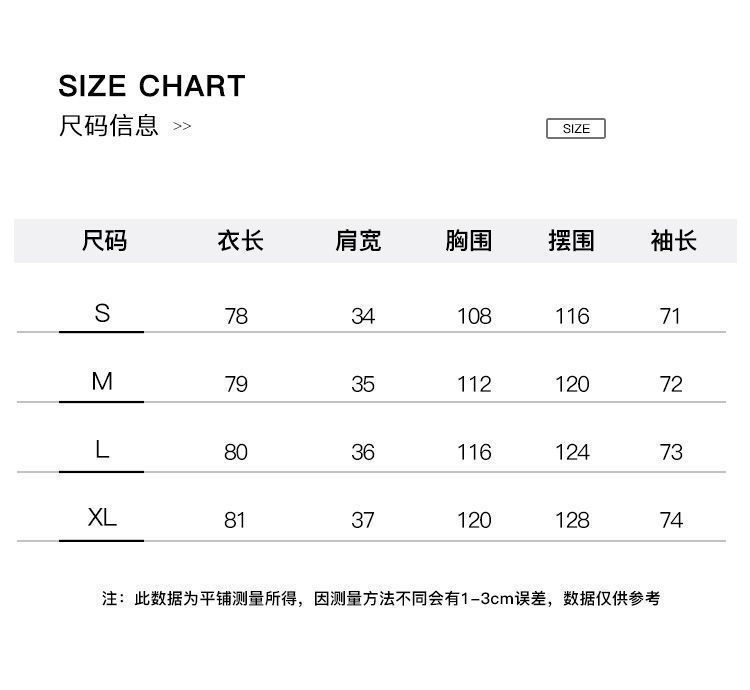Click the double chevron beside 尺码信息
Screen dimensions: 750x690
pos(182,127)
